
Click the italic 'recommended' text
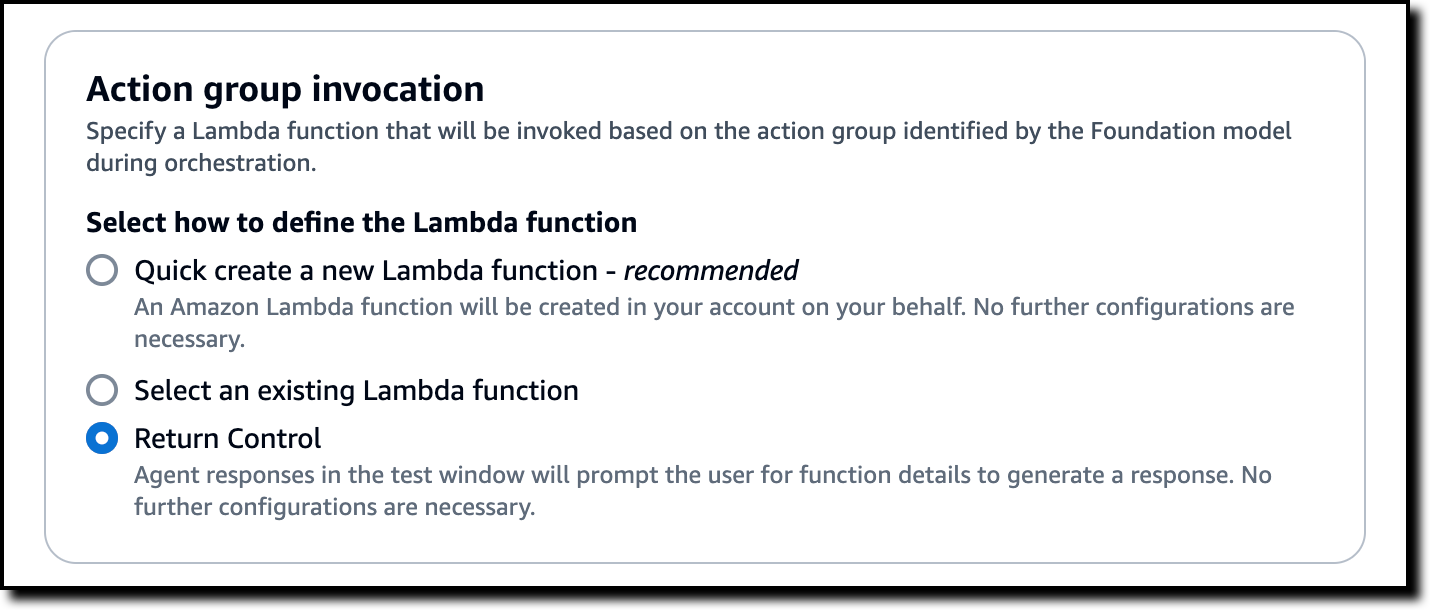point(711,270)
